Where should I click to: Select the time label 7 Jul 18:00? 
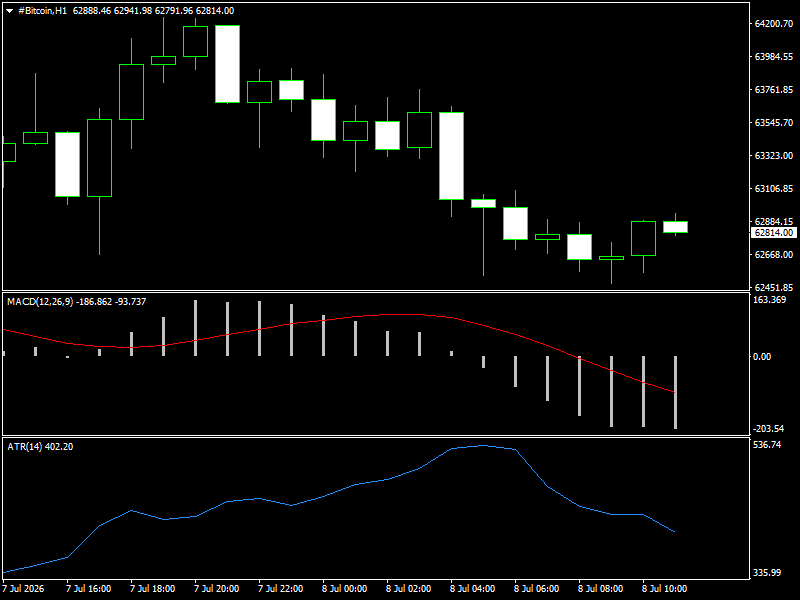153,589
